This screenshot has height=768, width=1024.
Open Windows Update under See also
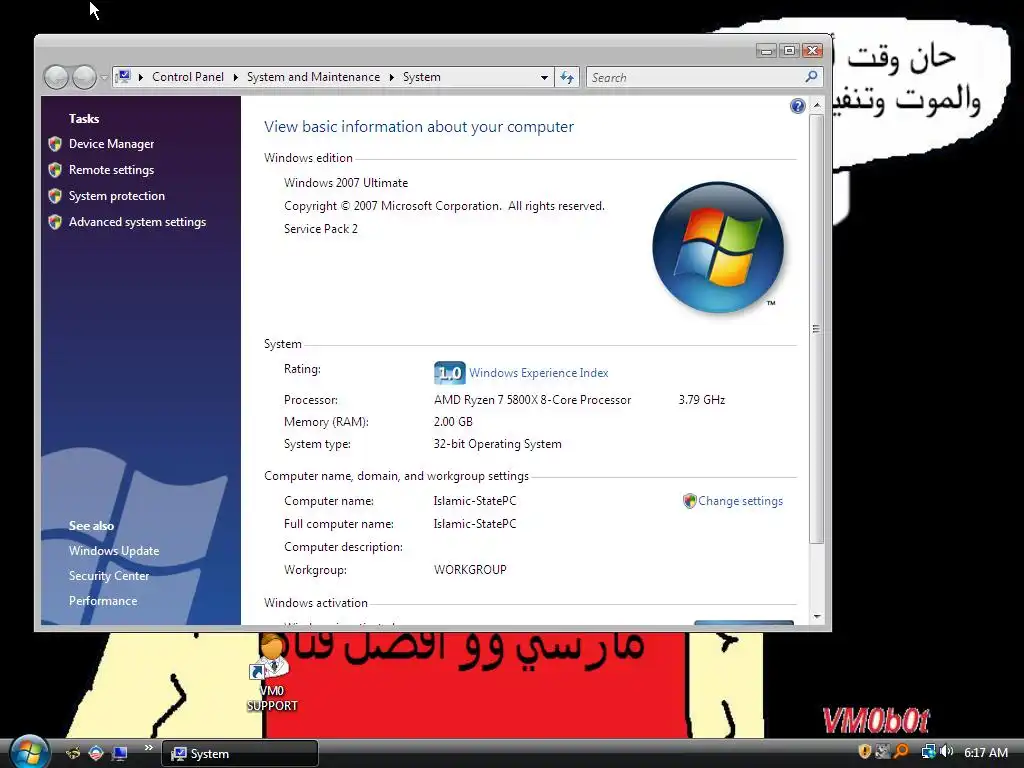coord(114,551)
